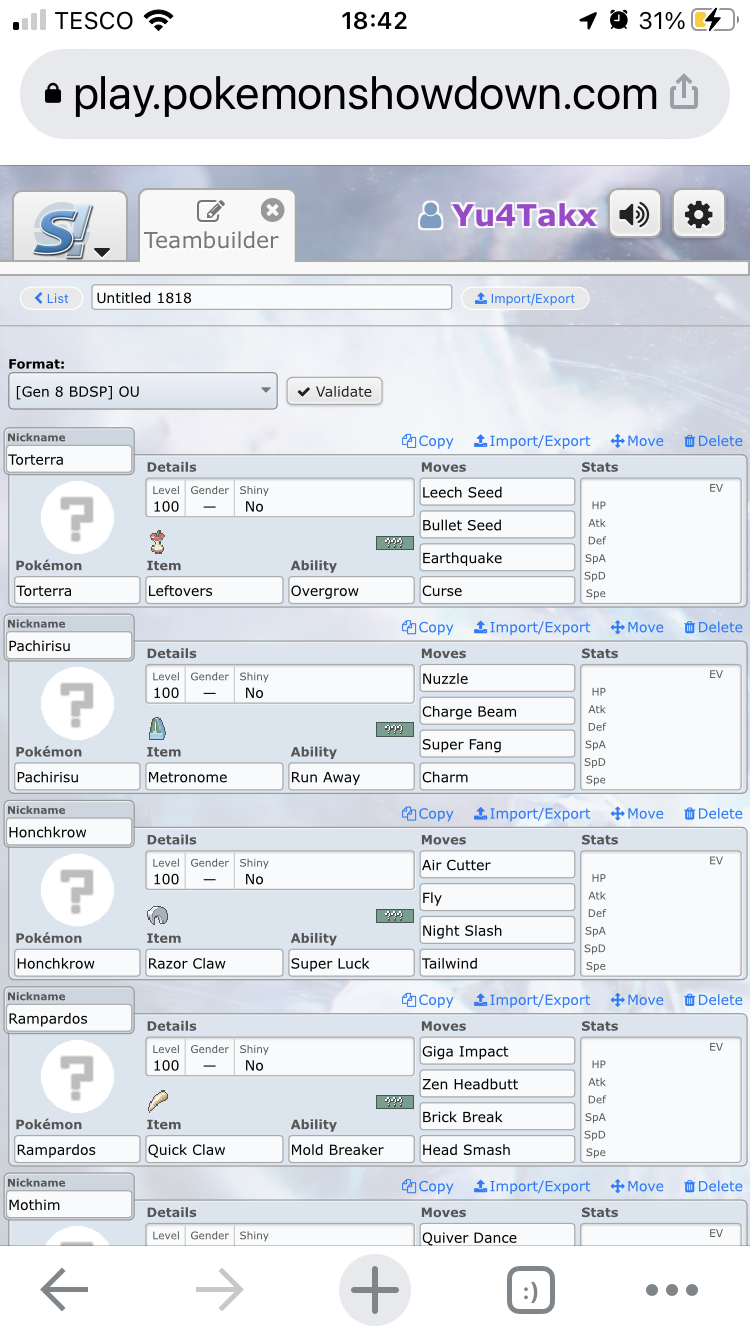Click Torterra's Leftovers item icon
750x1334 pixels.
157,542
